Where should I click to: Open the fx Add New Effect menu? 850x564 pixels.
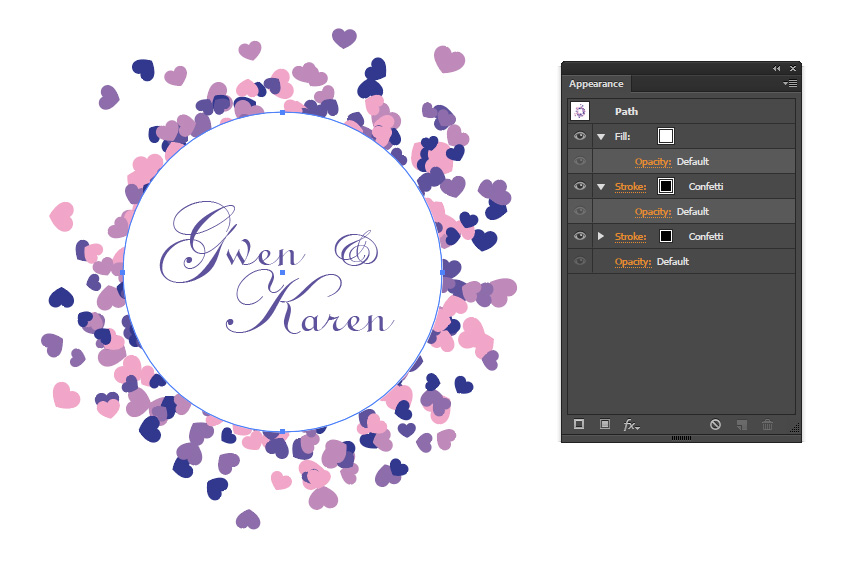[631, 425]
